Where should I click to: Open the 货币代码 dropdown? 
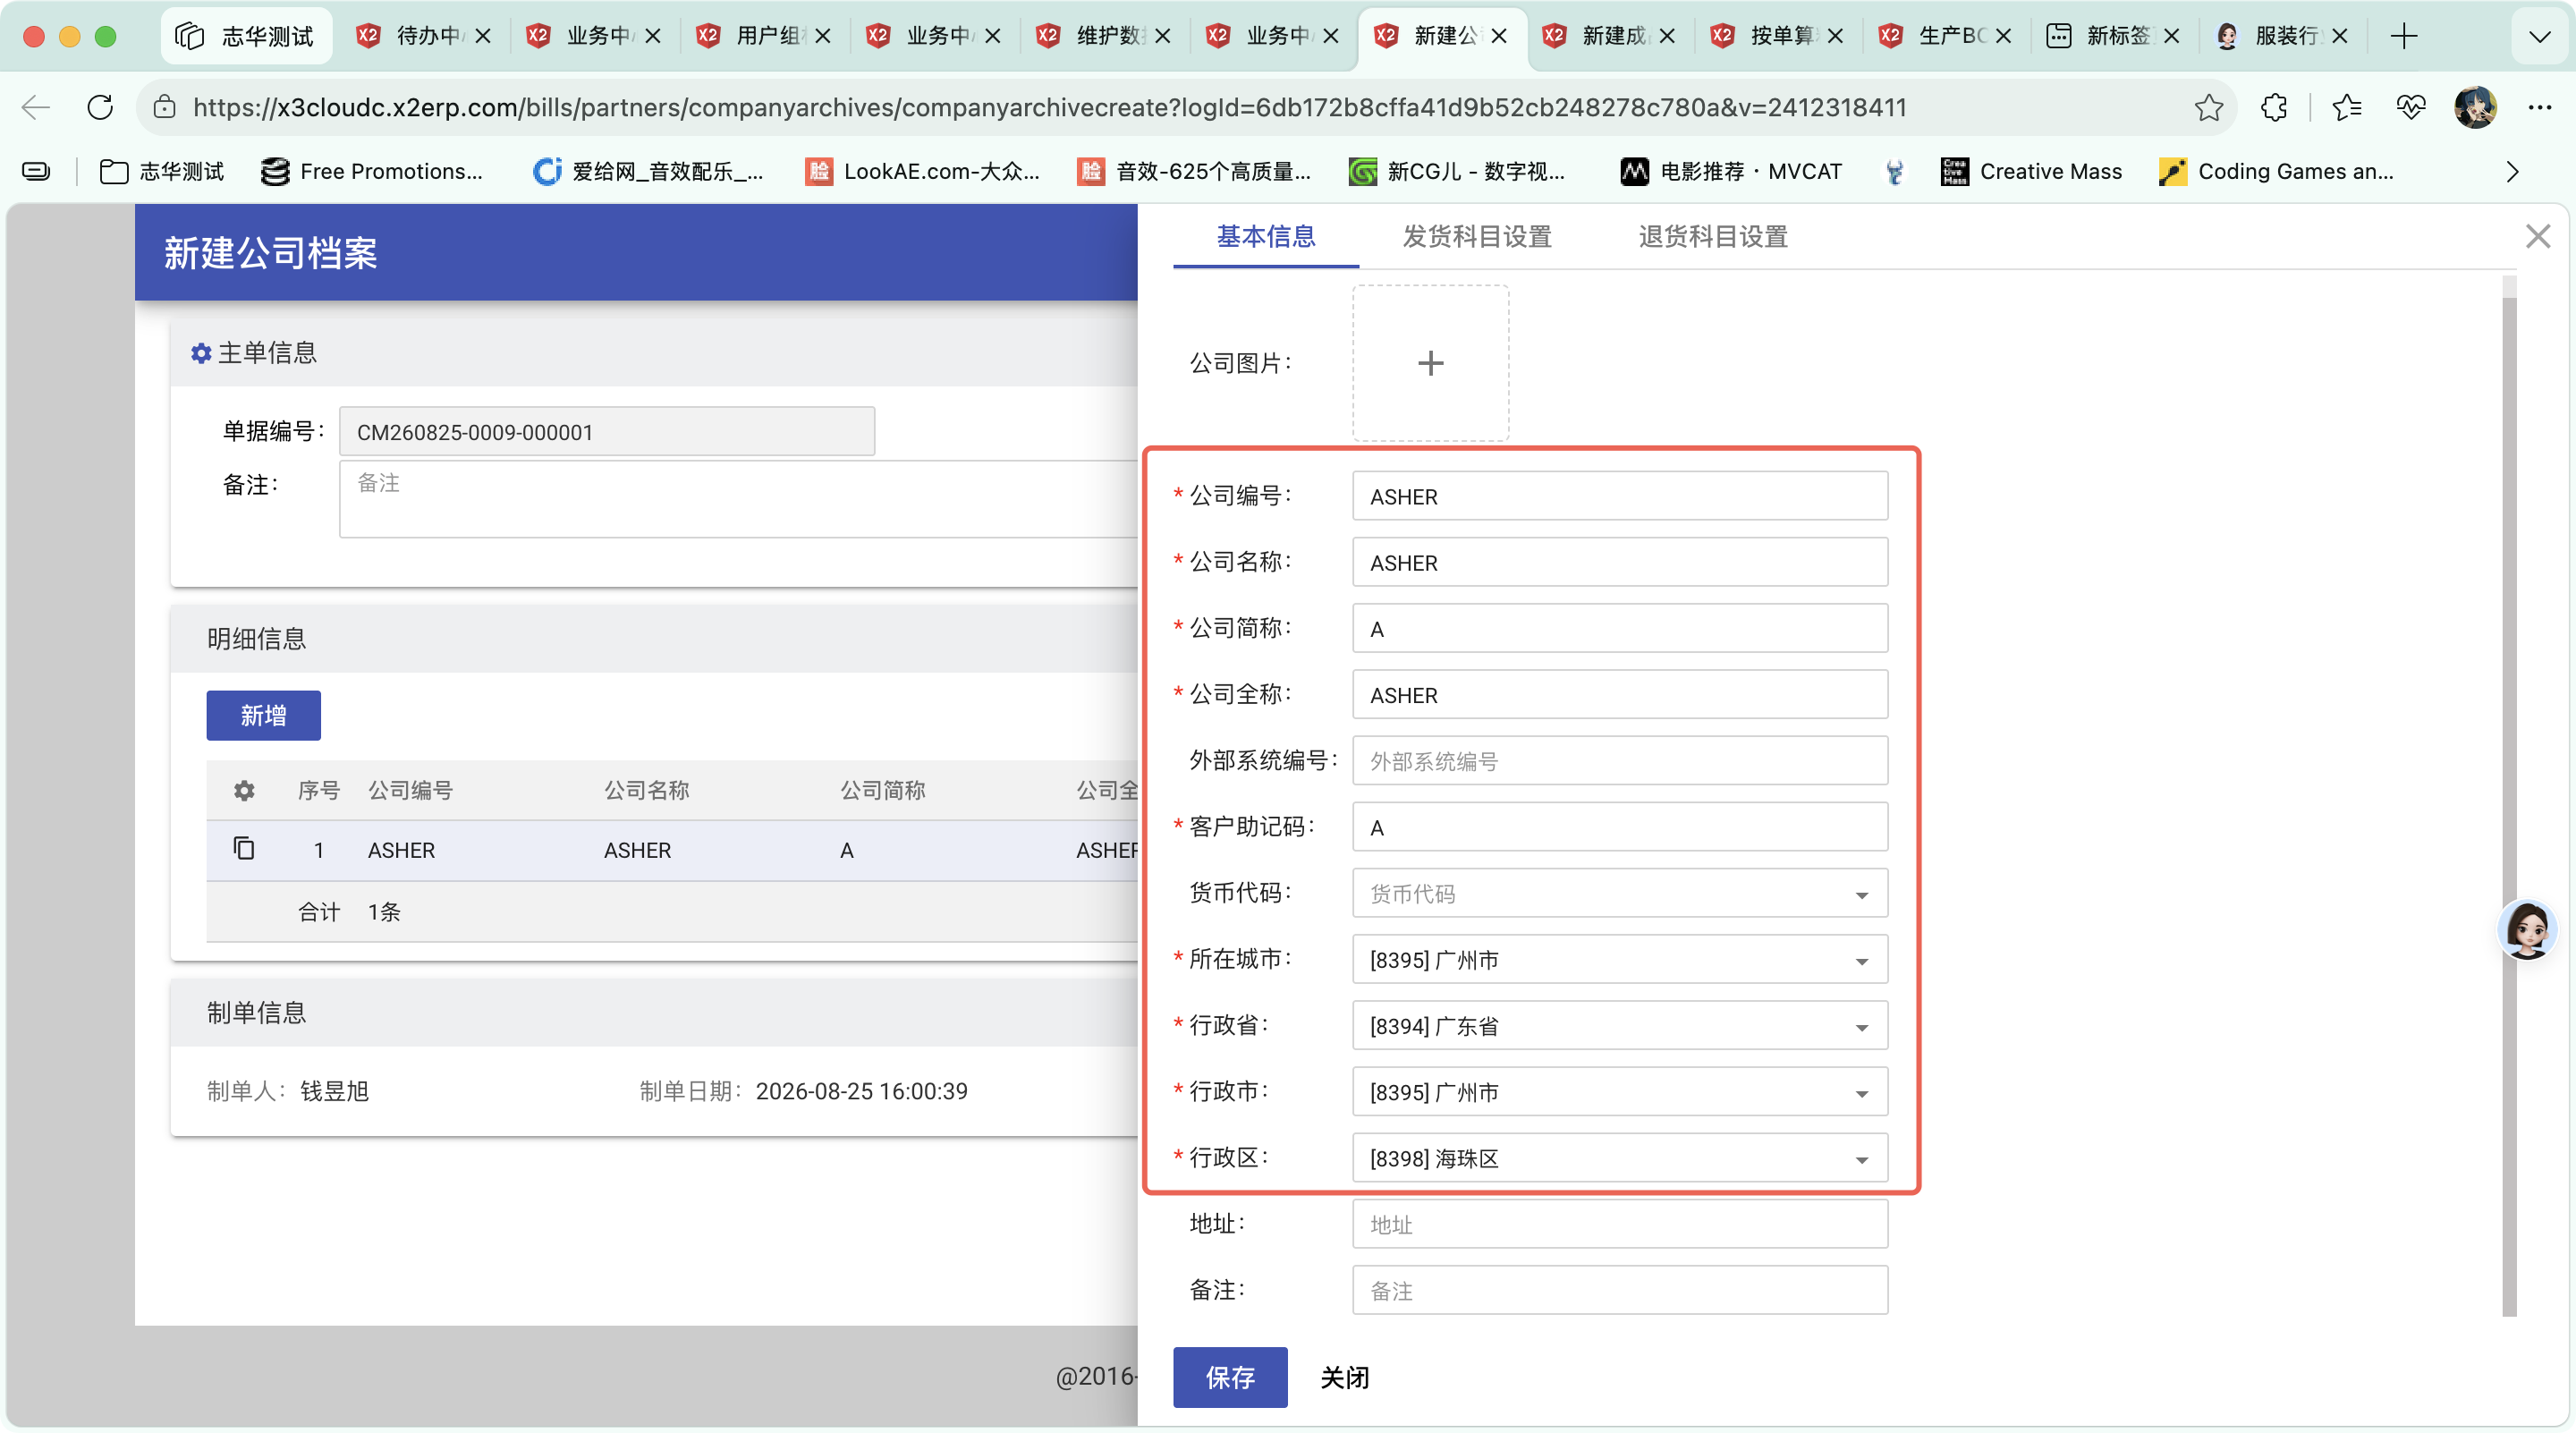[x=1620, y=893]
